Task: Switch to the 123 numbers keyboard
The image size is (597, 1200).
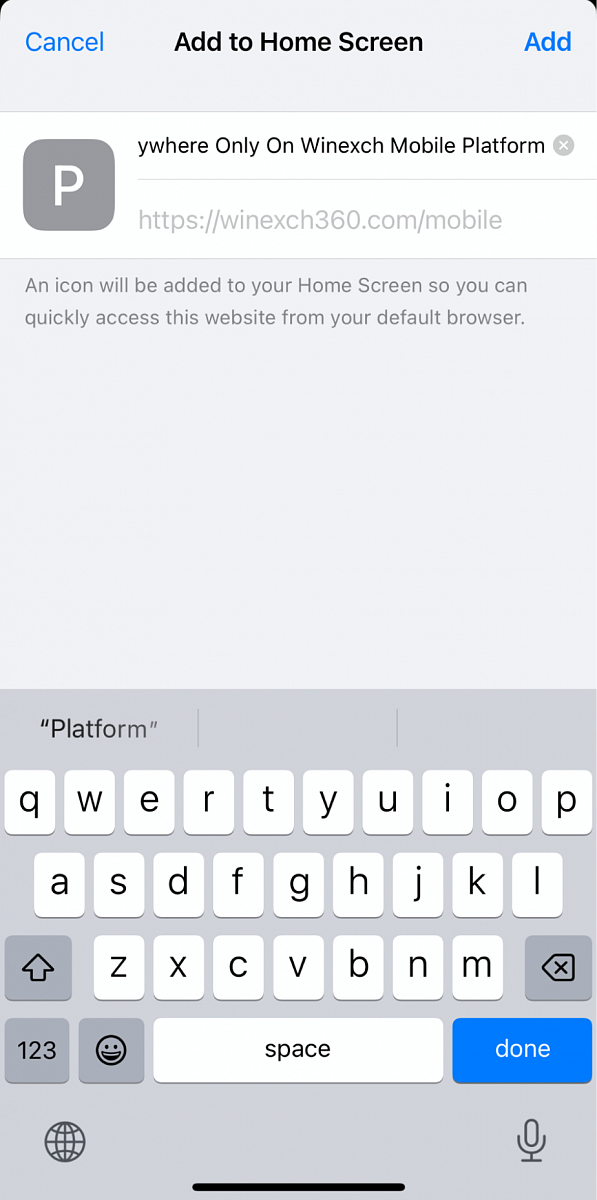Action: coord(37,1050)
